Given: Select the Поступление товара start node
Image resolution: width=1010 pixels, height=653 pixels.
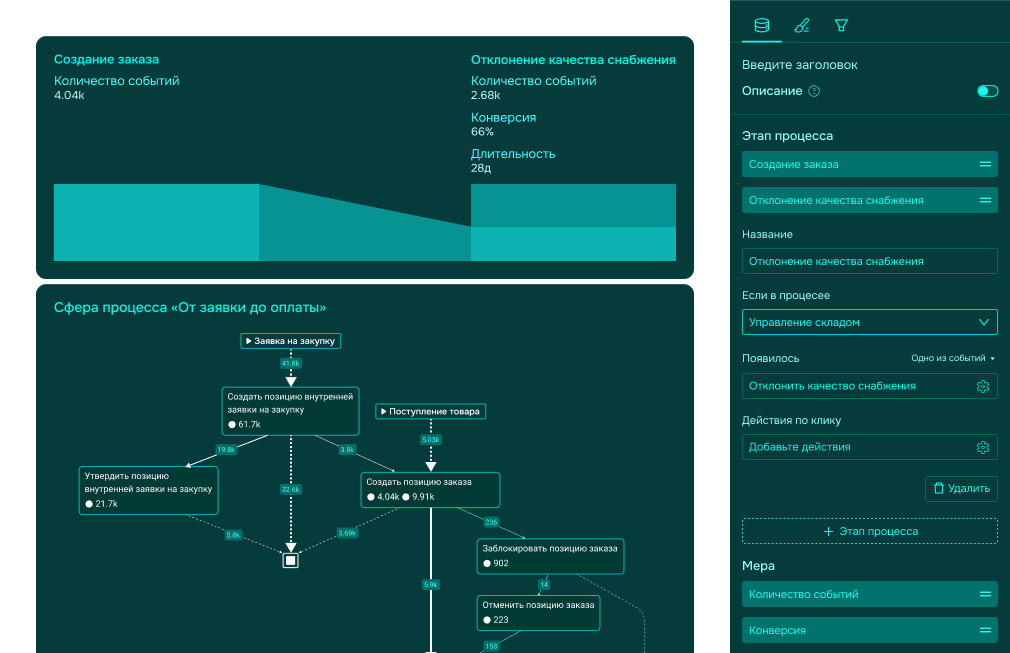Looking at the screenshot, I should point(430,411).
